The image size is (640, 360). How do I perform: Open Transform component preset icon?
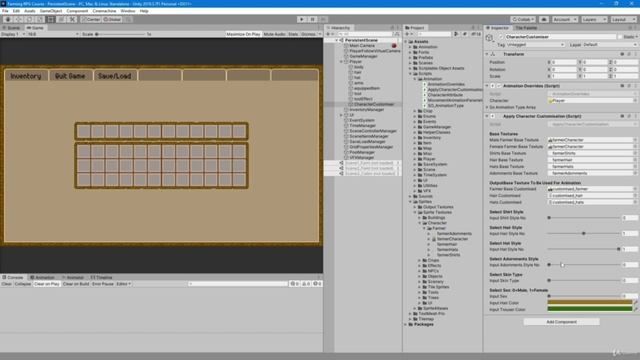pos(629,54)
